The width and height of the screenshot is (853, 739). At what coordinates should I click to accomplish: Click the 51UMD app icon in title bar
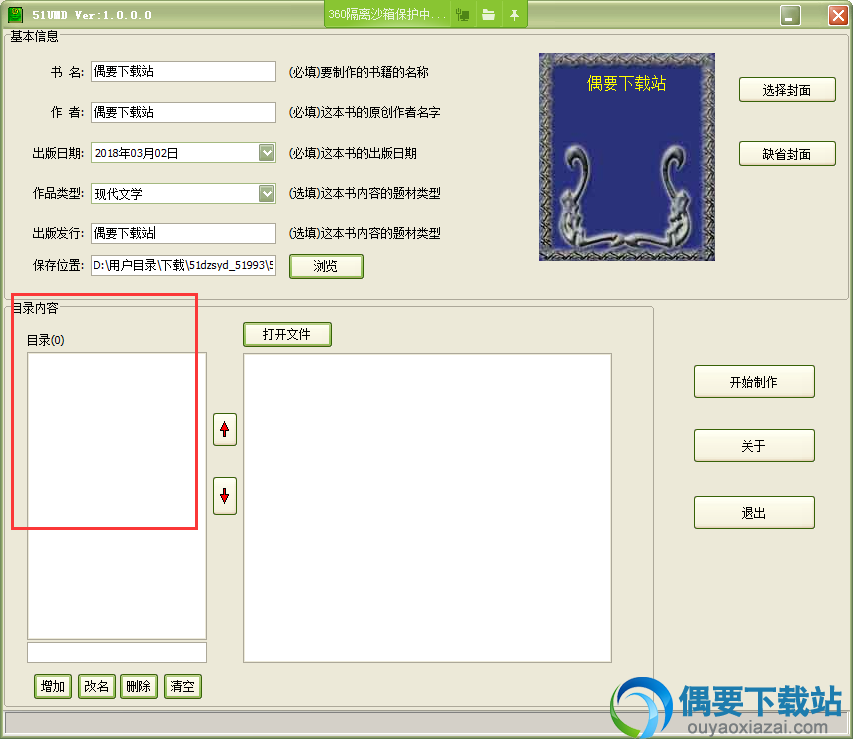(x=15, y=15)
